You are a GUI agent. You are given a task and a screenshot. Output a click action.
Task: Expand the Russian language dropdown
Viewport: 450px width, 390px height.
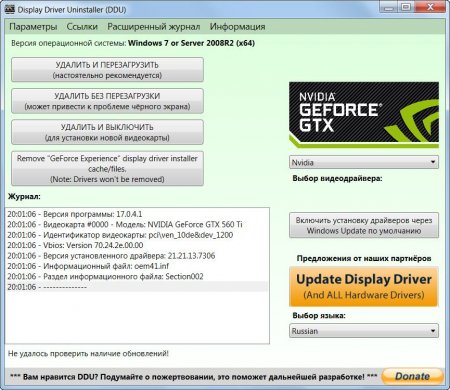pyautogui.click(x=364, y=331)
